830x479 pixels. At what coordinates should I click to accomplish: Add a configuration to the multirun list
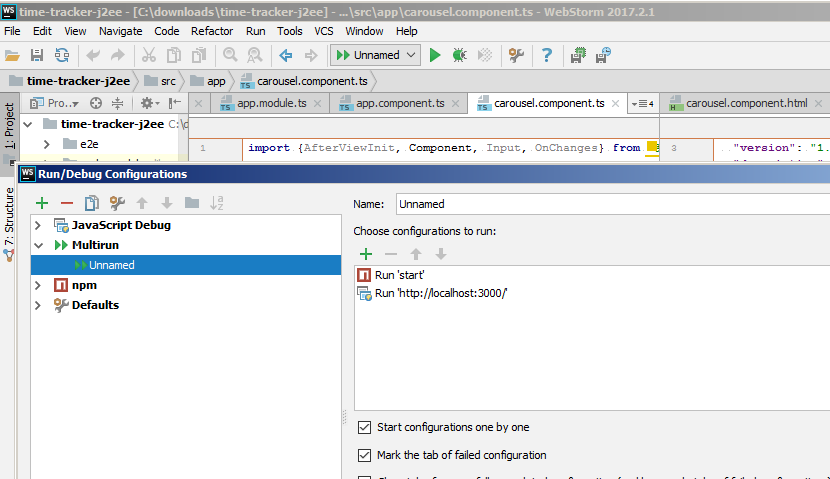coord(366,254)
